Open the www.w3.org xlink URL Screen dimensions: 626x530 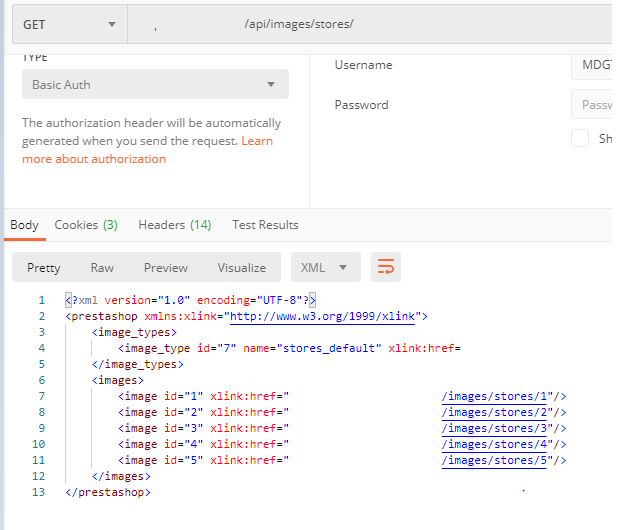click(x=321, y=317)
